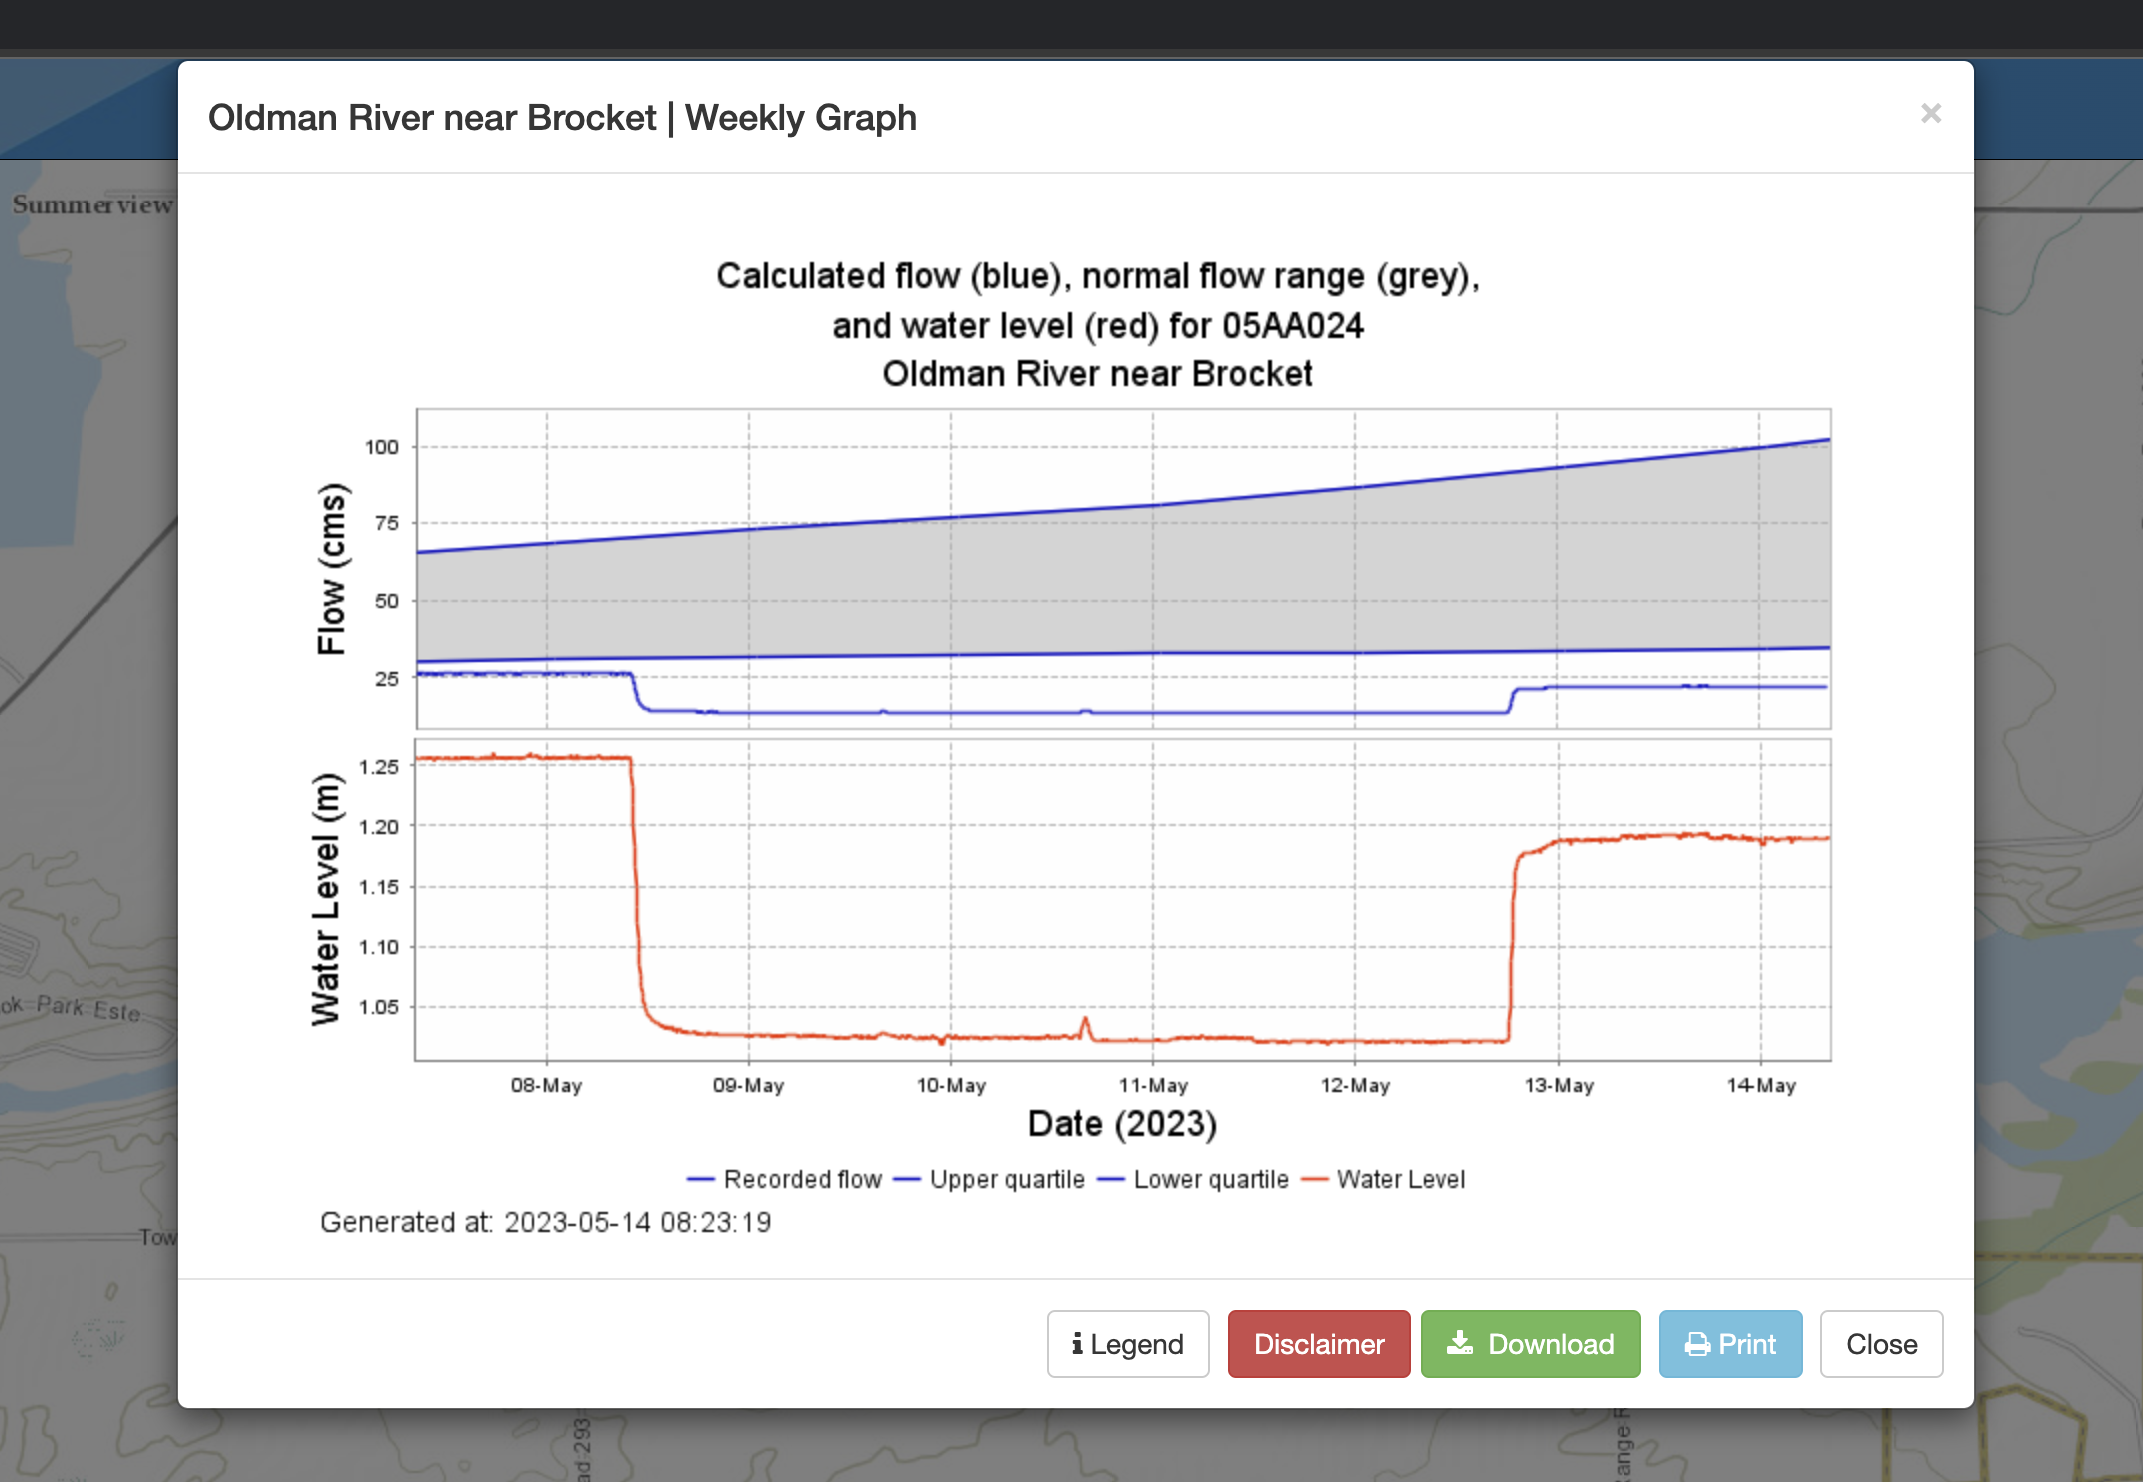Print the weekly graph
This screenshot has height=1482, width=2143.
(x=1730, y=1344)
